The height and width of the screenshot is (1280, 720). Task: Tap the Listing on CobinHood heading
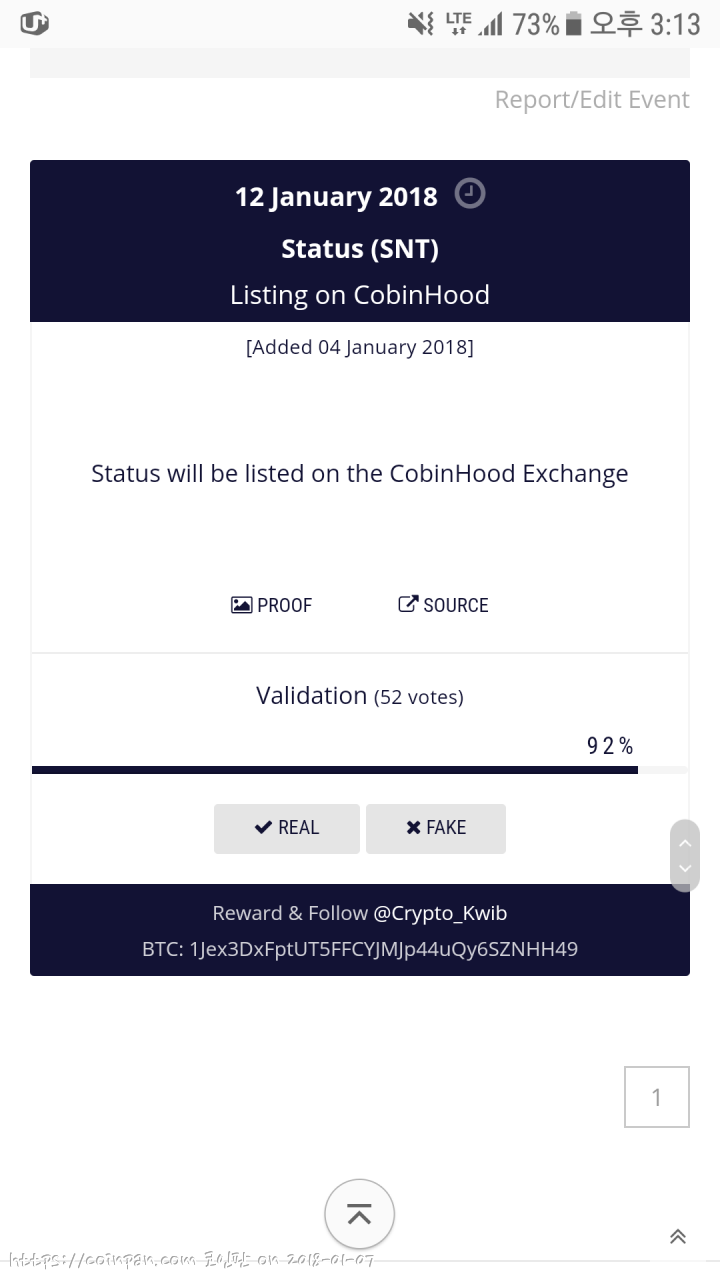pos(360,295)
